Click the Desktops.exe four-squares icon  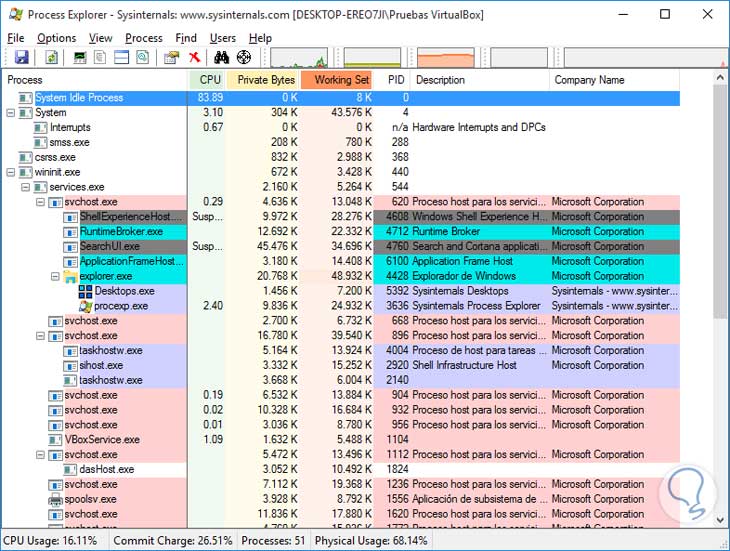[x=85, y=291]
